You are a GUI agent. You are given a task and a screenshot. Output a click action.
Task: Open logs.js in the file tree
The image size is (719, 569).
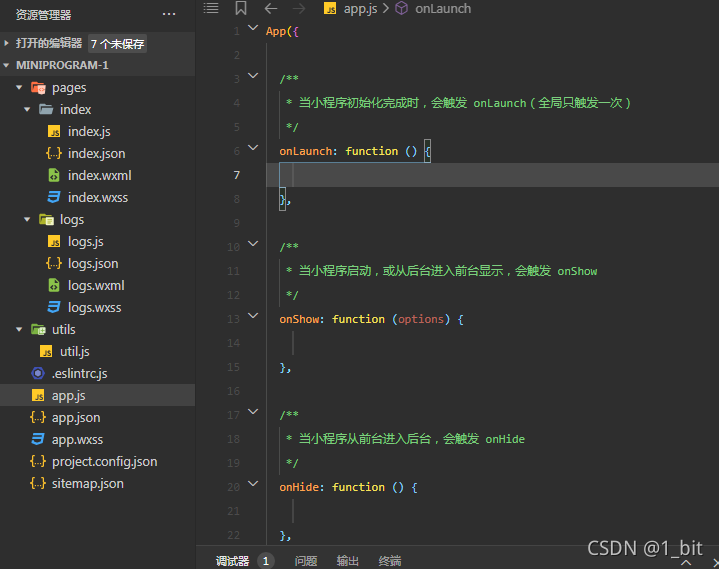[x=85, y=242]
